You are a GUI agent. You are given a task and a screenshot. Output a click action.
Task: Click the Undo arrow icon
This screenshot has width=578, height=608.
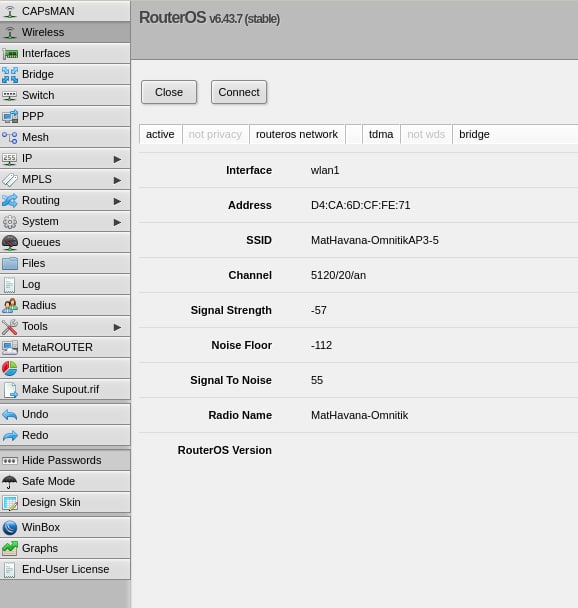(x=10, y=415)
